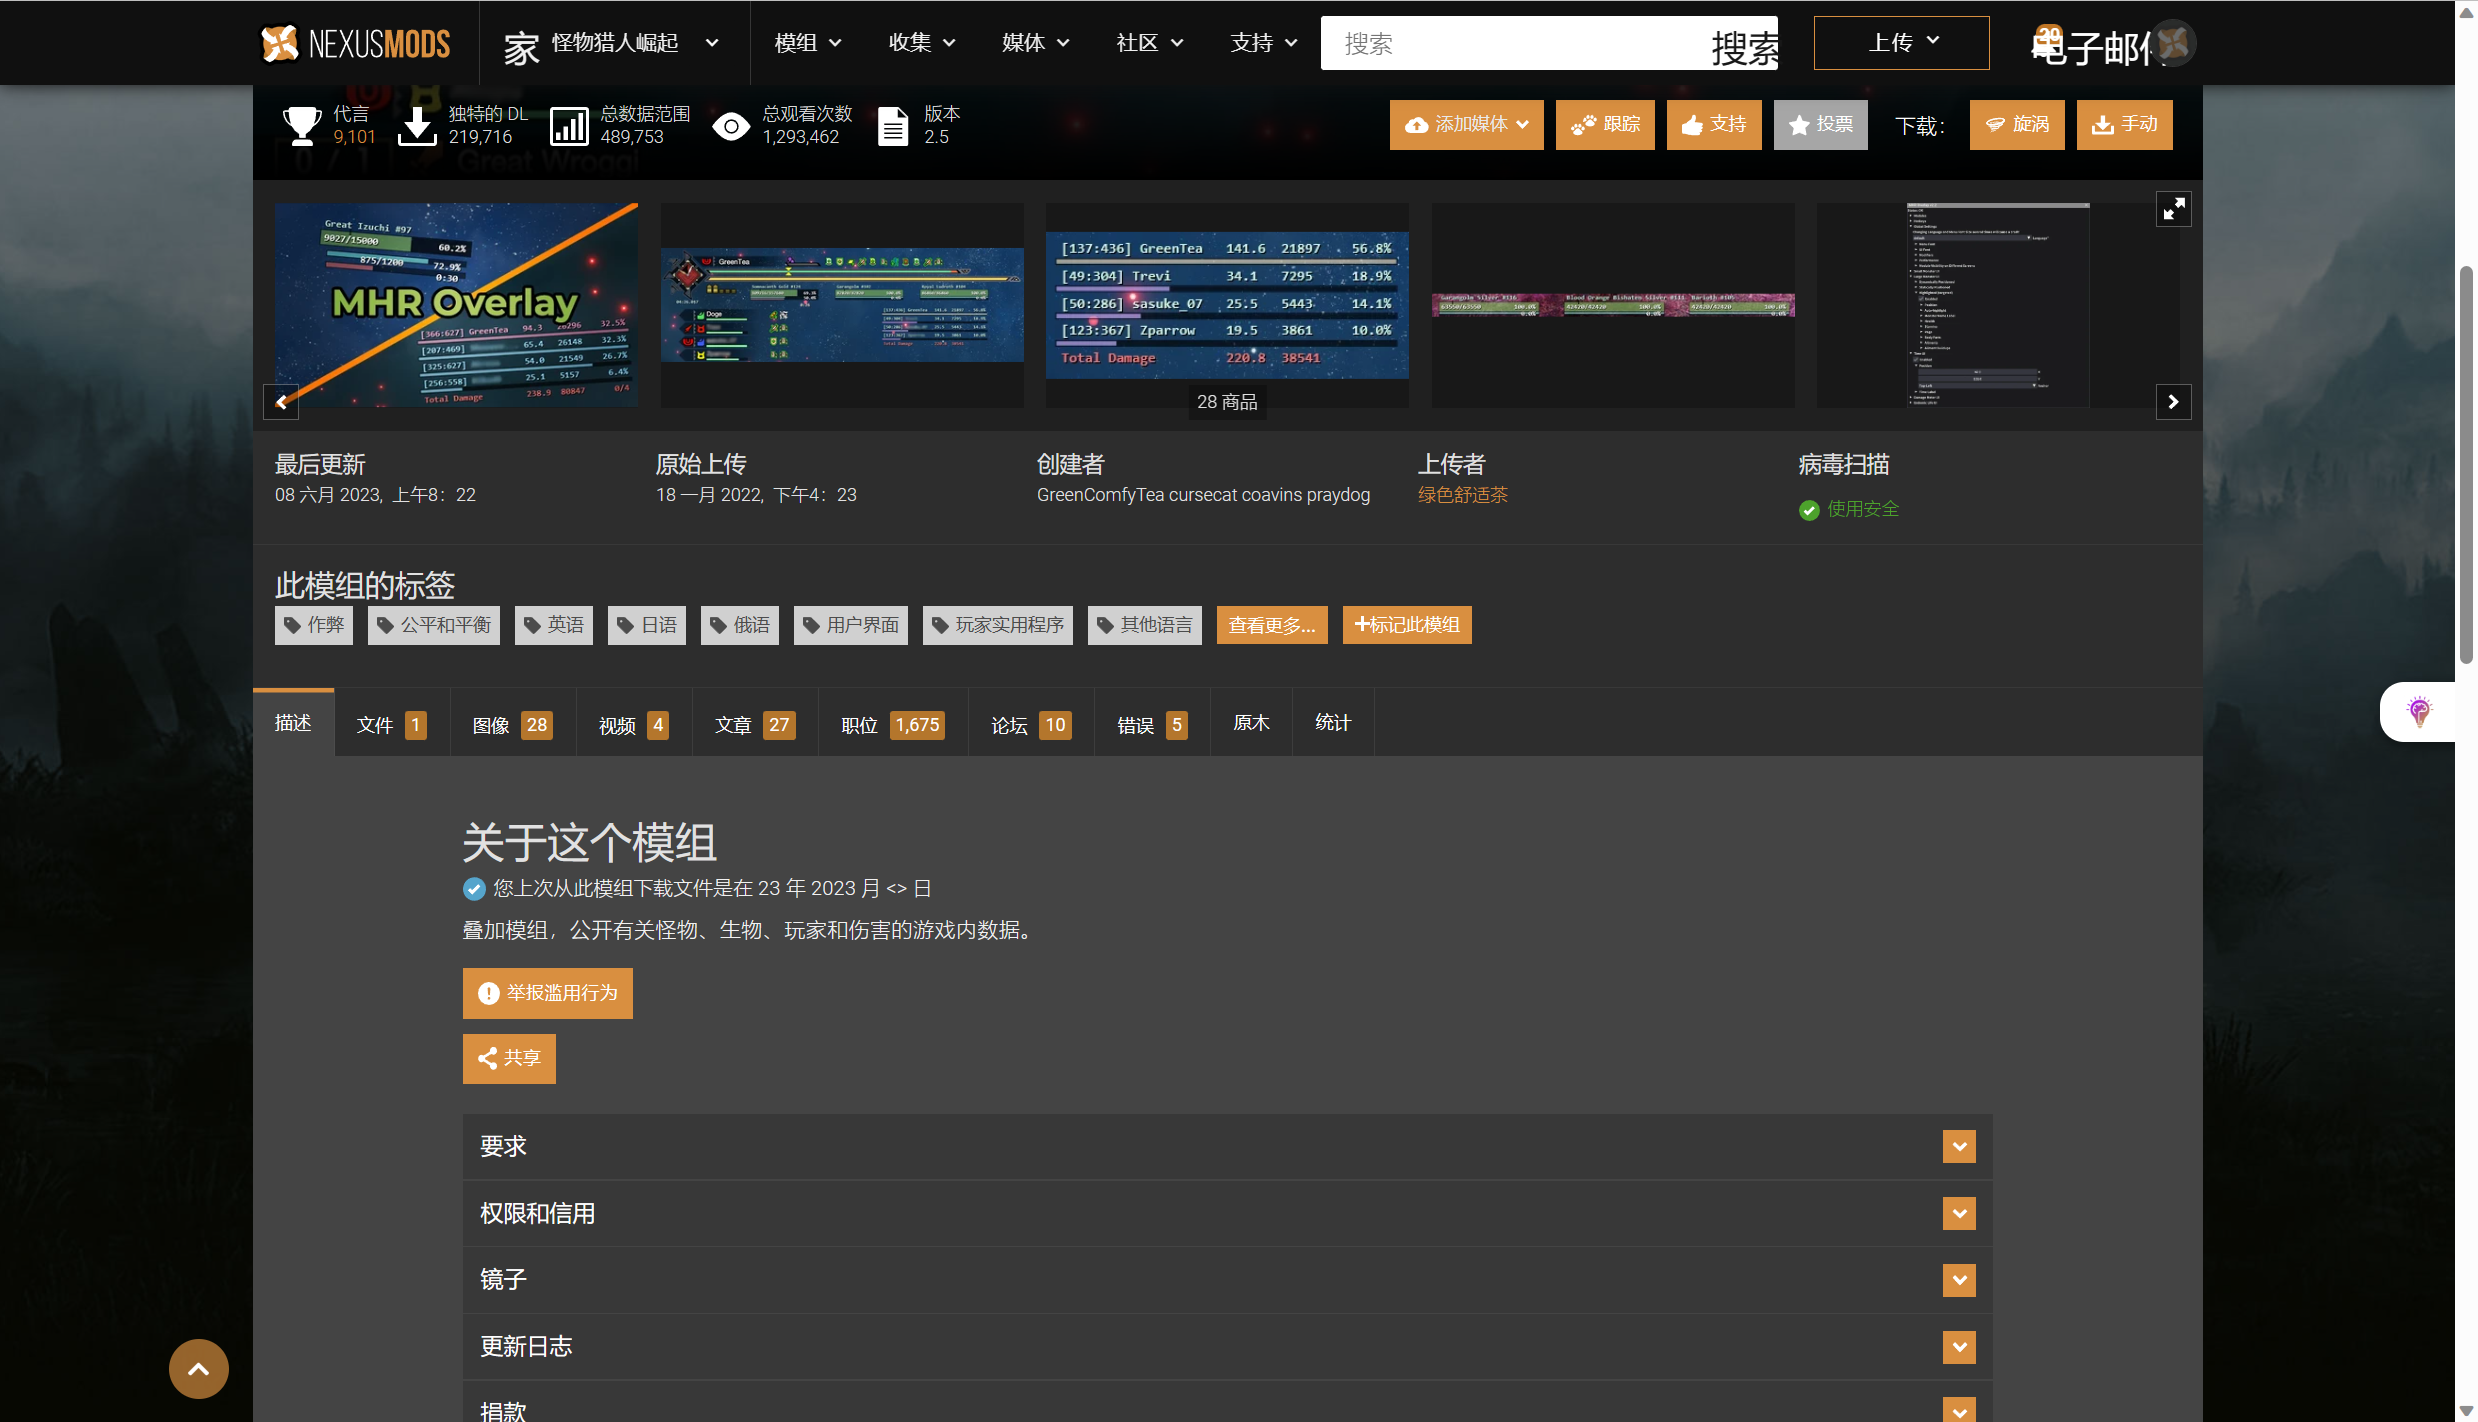The width and height of the screenshot is (2478, 1422).
Task: Open the 上传 upload dropdown
Action: click(1901, 43)
